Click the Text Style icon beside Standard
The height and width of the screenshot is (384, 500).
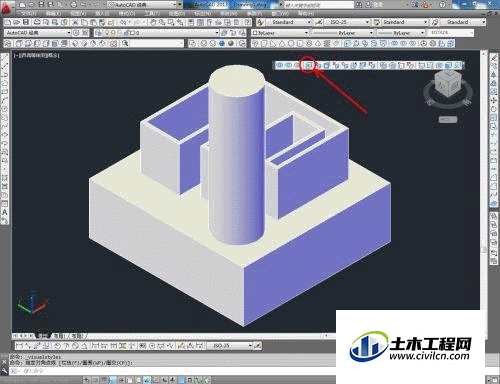pyautogui.click(x=261, y=22)
